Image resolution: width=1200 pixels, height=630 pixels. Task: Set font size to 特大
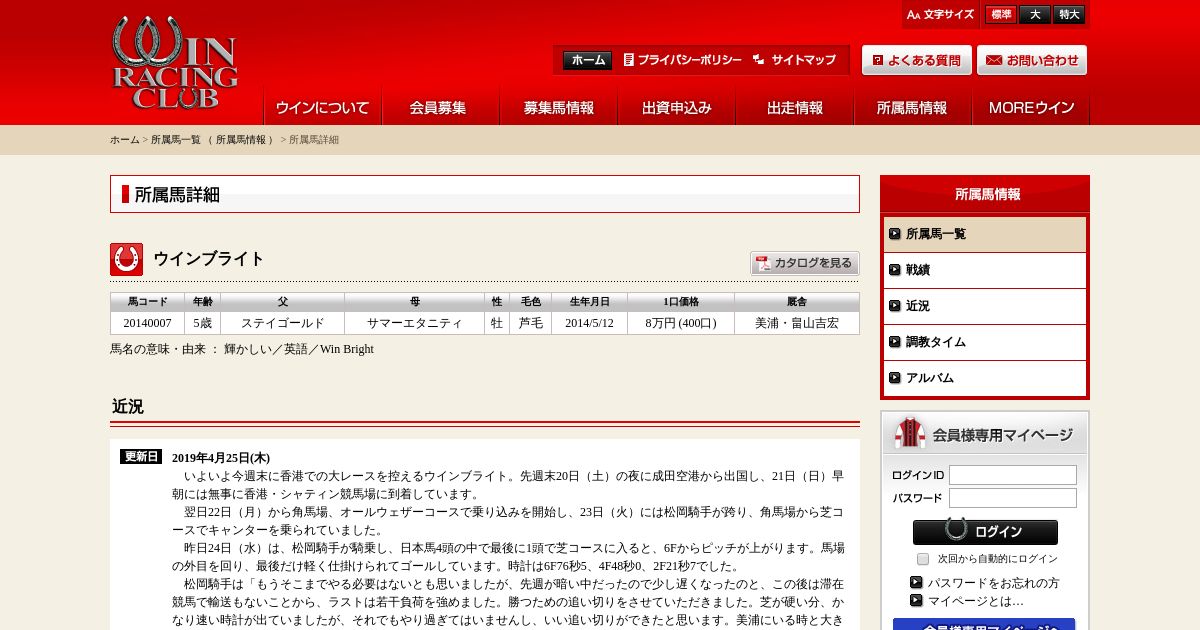(x=1069, y=15)
